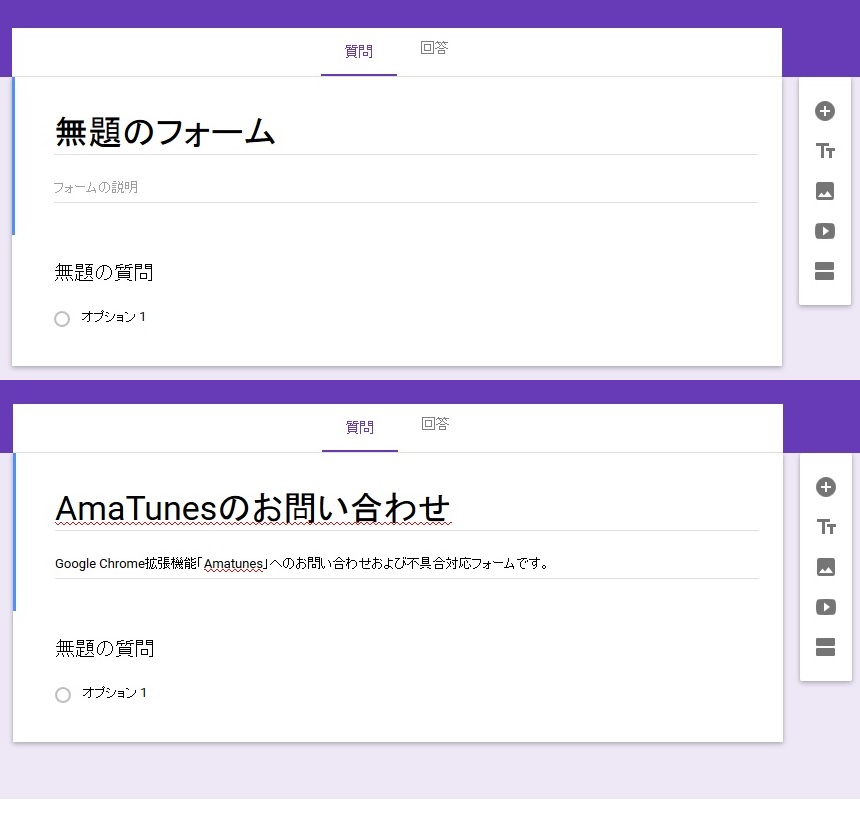Add title and description in AmaTunes form sidebar
Image resolution: width=860 pixels, height=830 pixels.
(x=825, y=527)
